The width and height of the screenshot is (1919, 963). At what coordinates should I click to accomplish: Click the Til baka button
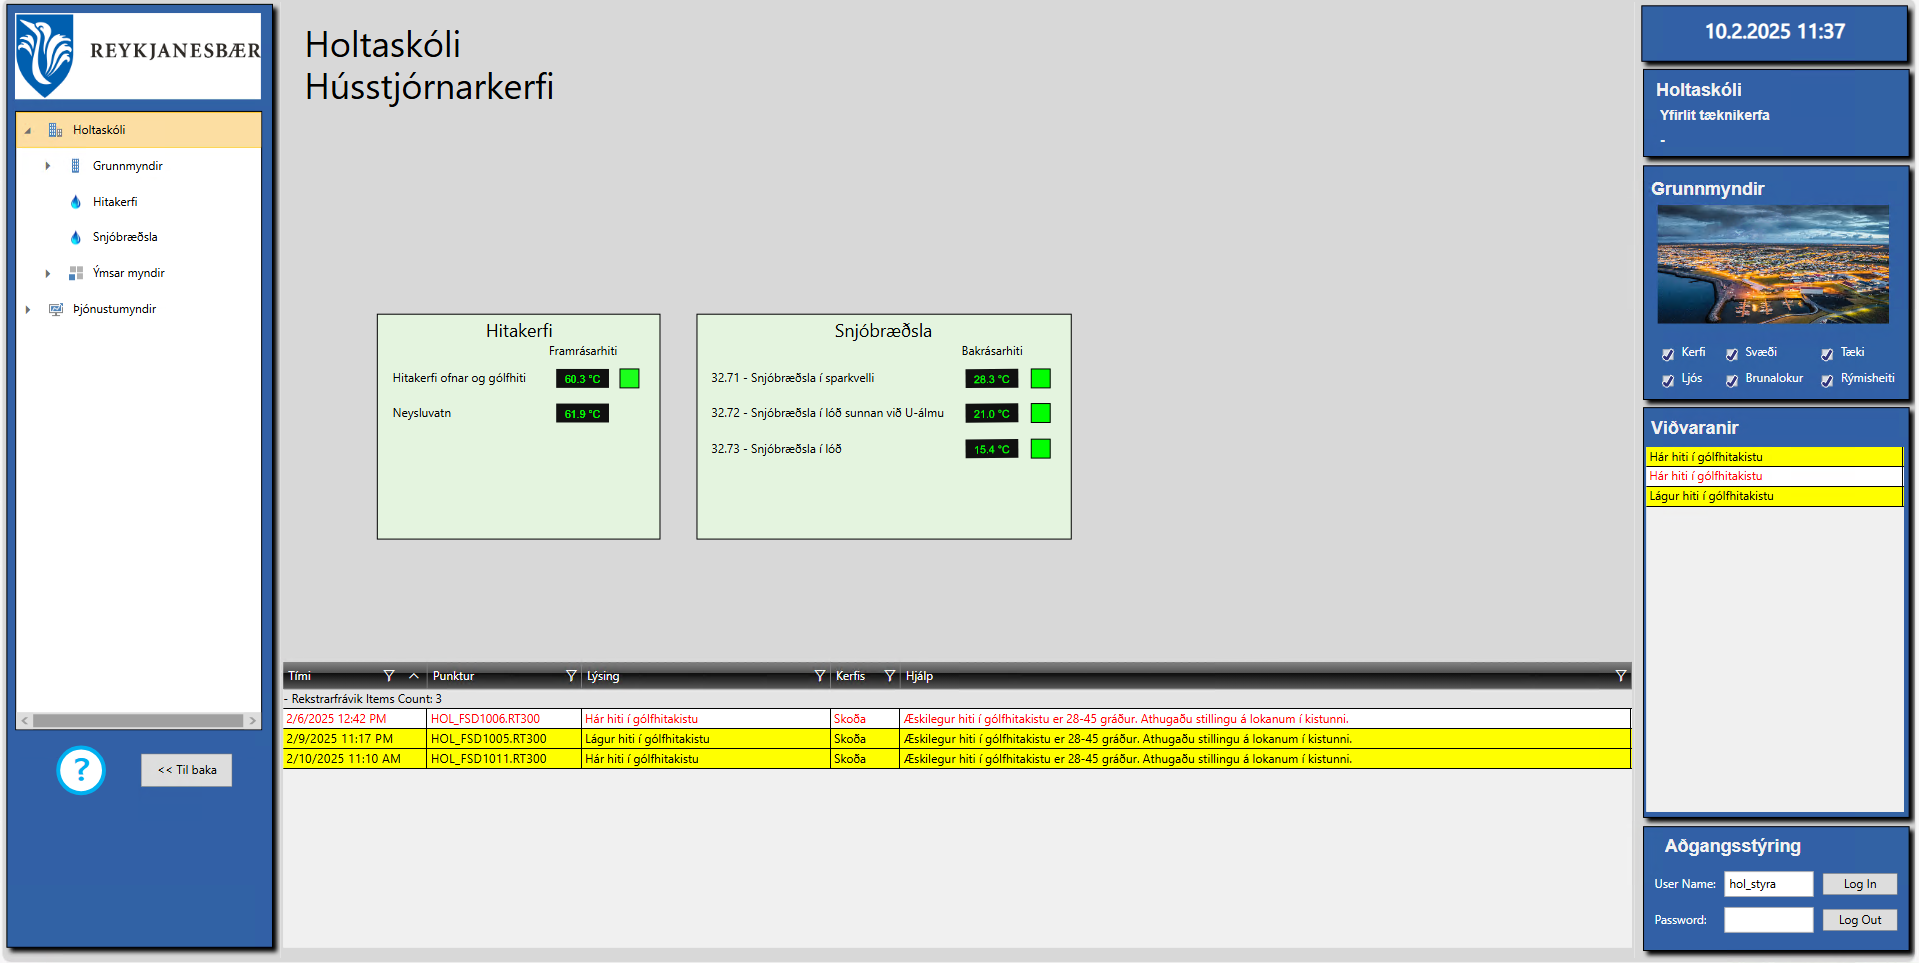tap(186, 770)
